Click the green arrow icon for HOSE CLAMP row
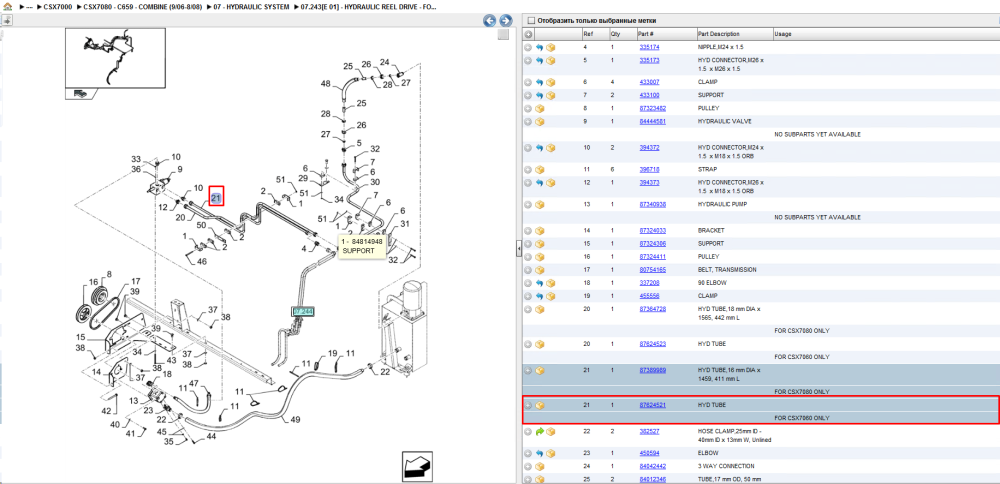The width and height of the screenshot is (1000, 484). 540,431
